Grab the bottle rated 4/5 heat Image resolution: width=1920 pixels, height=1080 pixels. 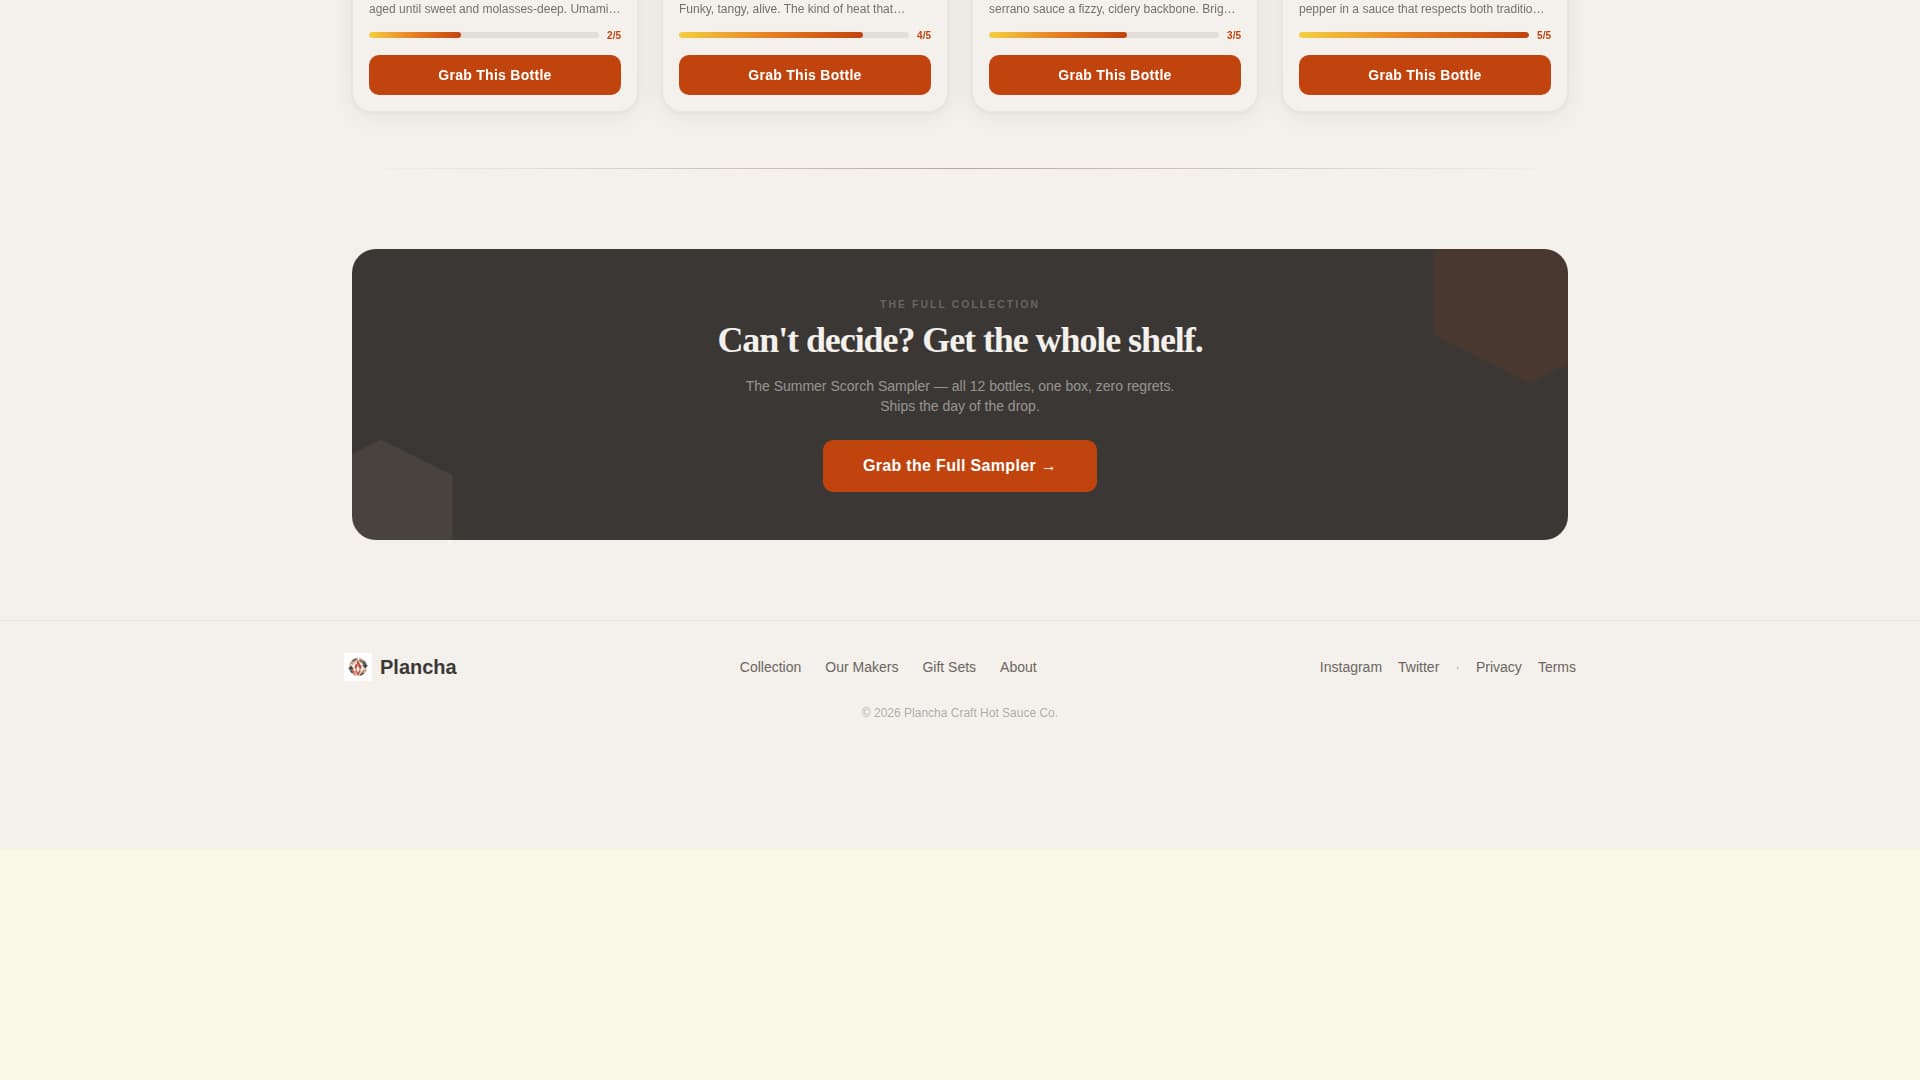click(805, 75)
